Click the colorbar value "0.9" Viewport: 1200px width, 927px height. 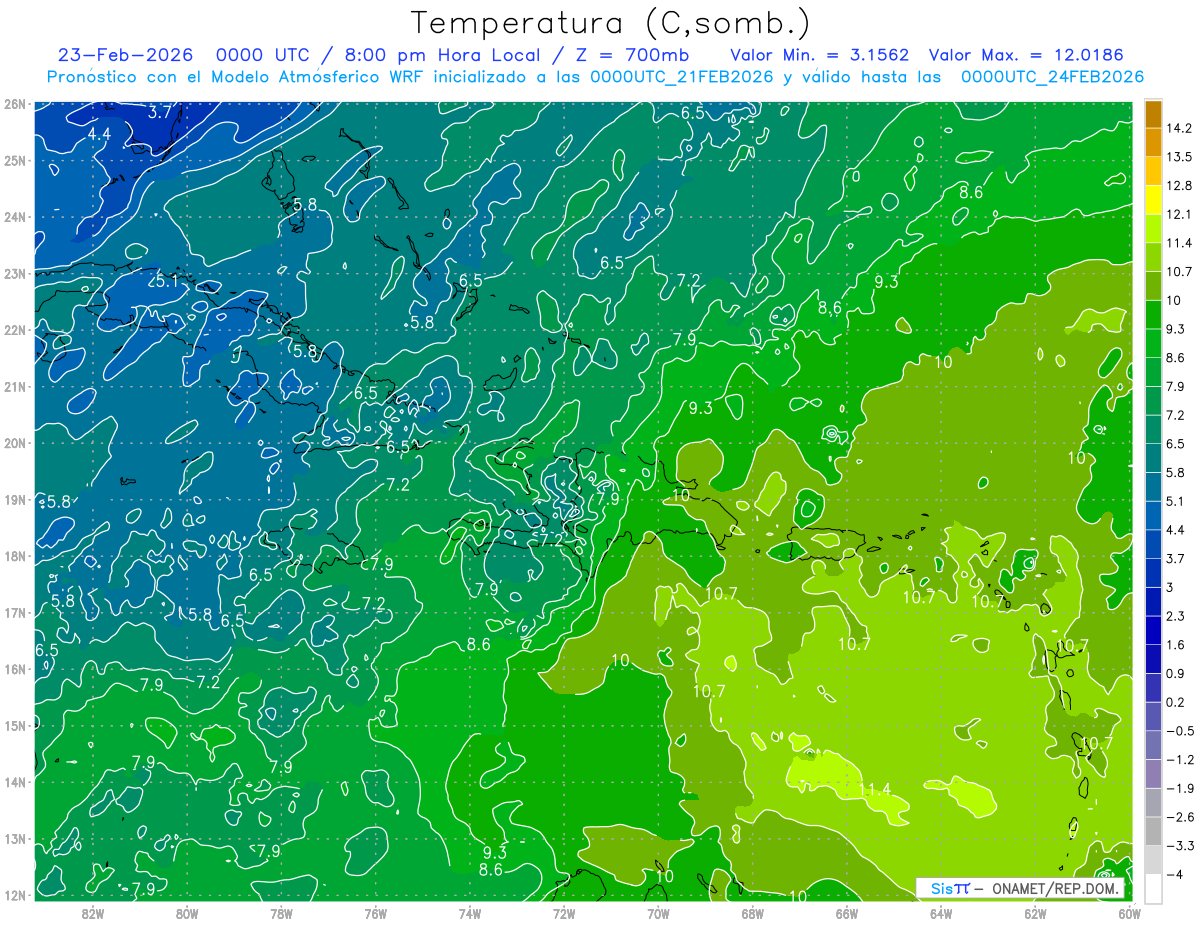[1175, 673]
